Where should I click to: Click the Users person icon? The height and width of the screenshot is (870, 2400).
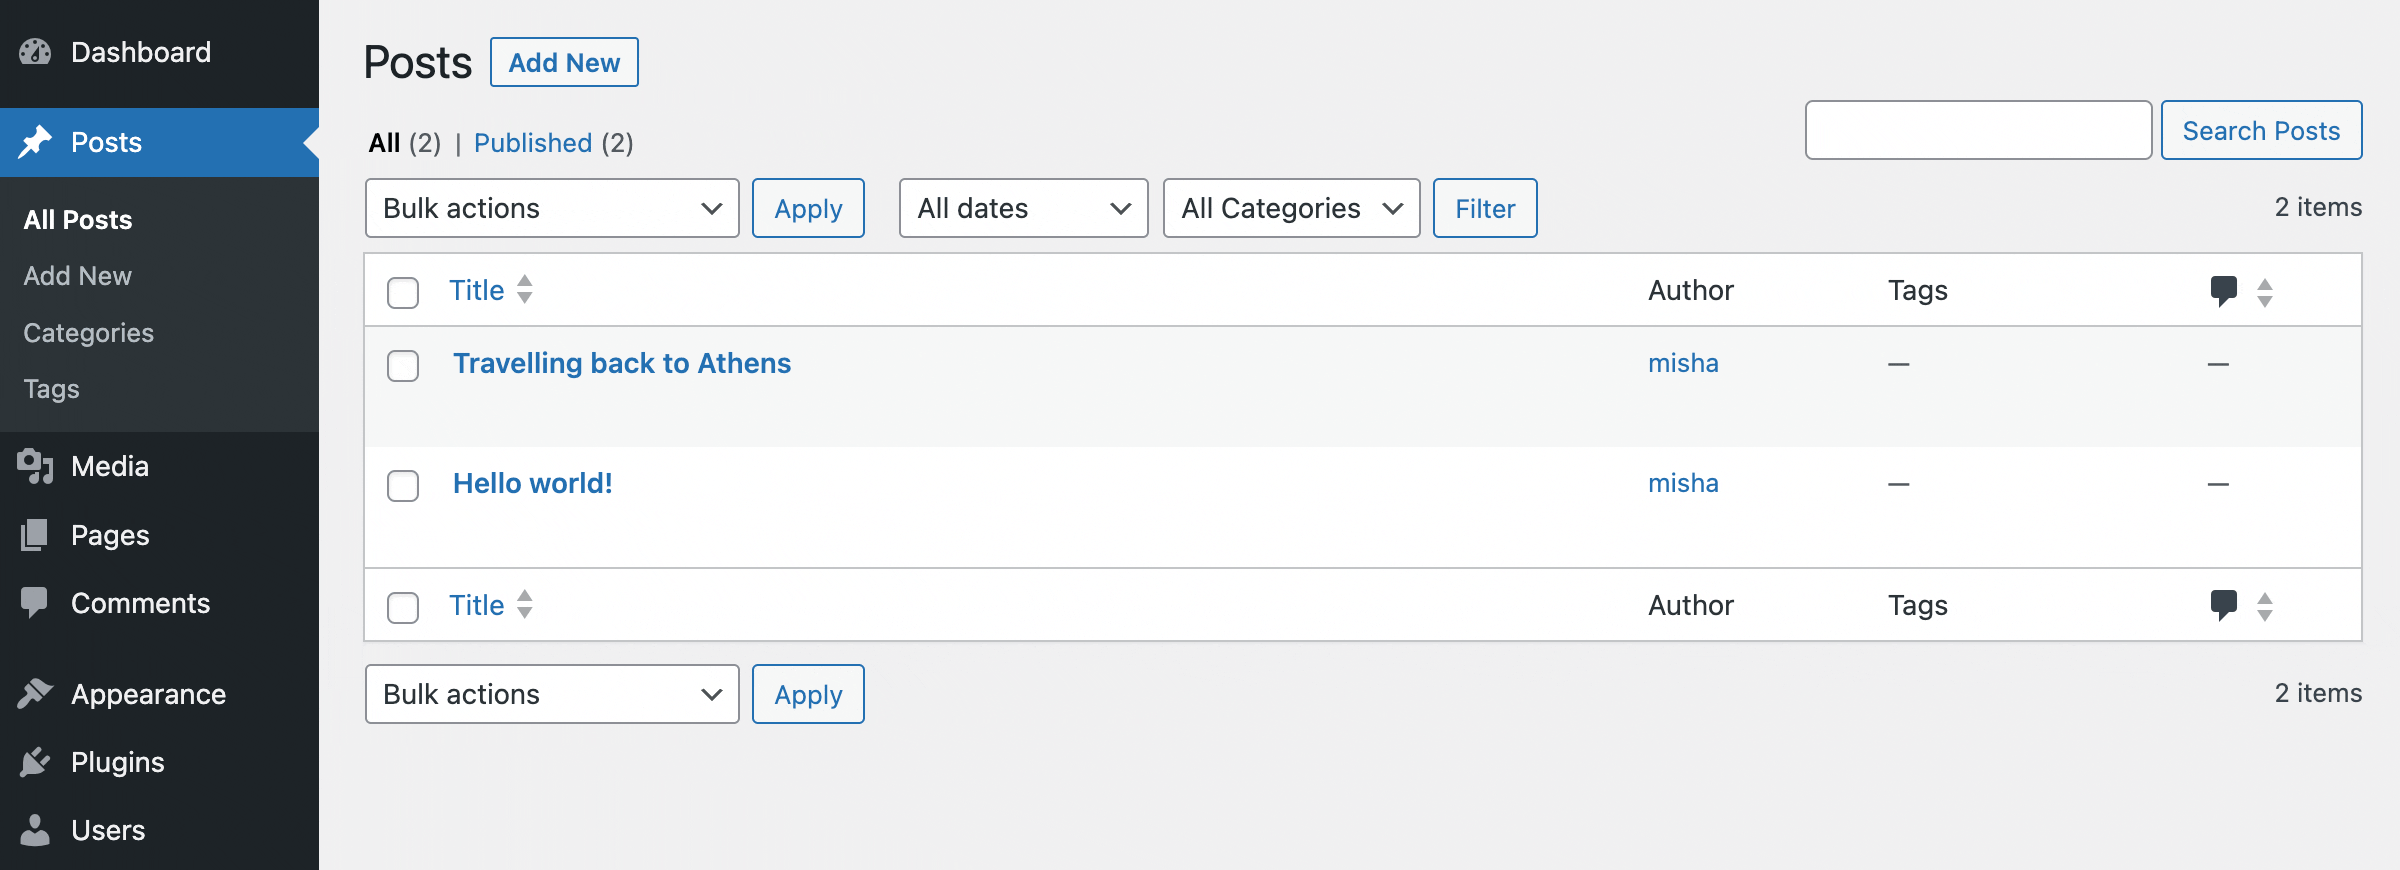35,830
